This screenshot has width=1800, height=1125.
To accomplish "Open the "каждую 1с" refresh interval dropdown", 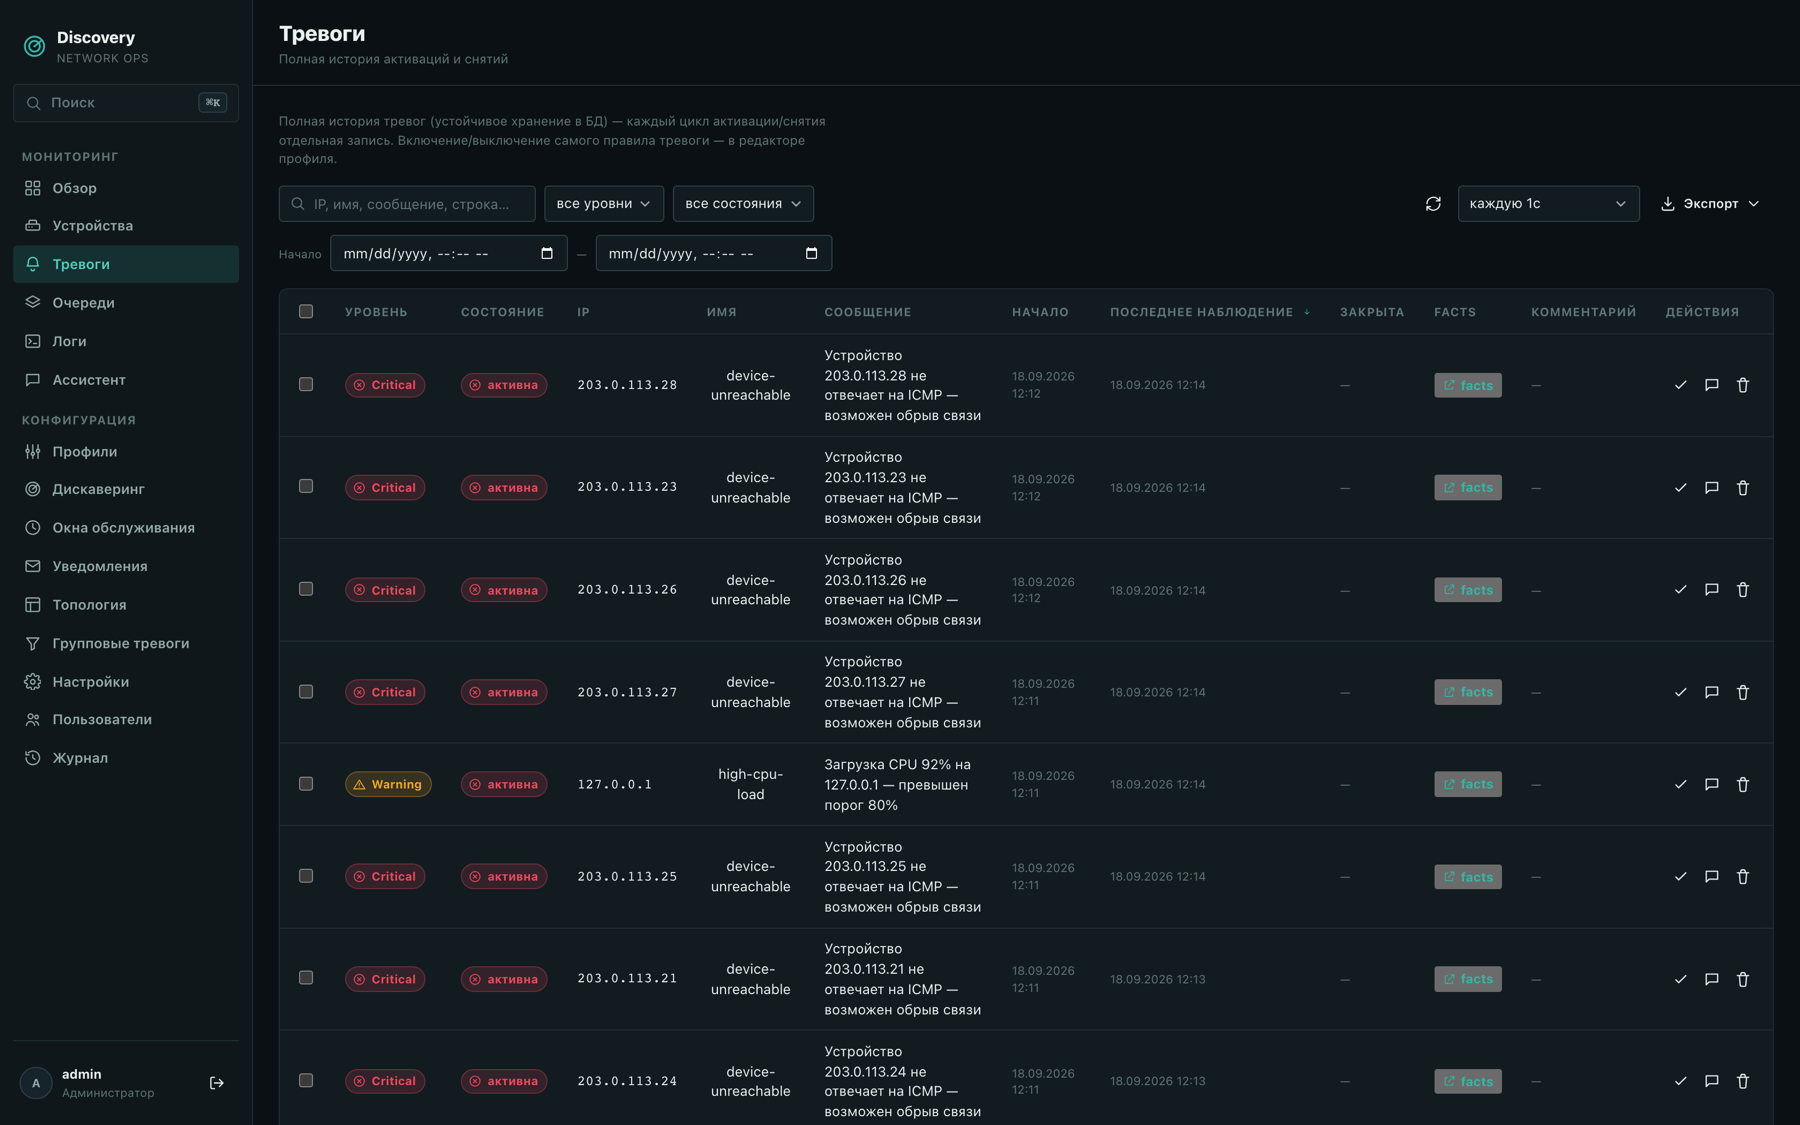I will (x=1548, y=204).
